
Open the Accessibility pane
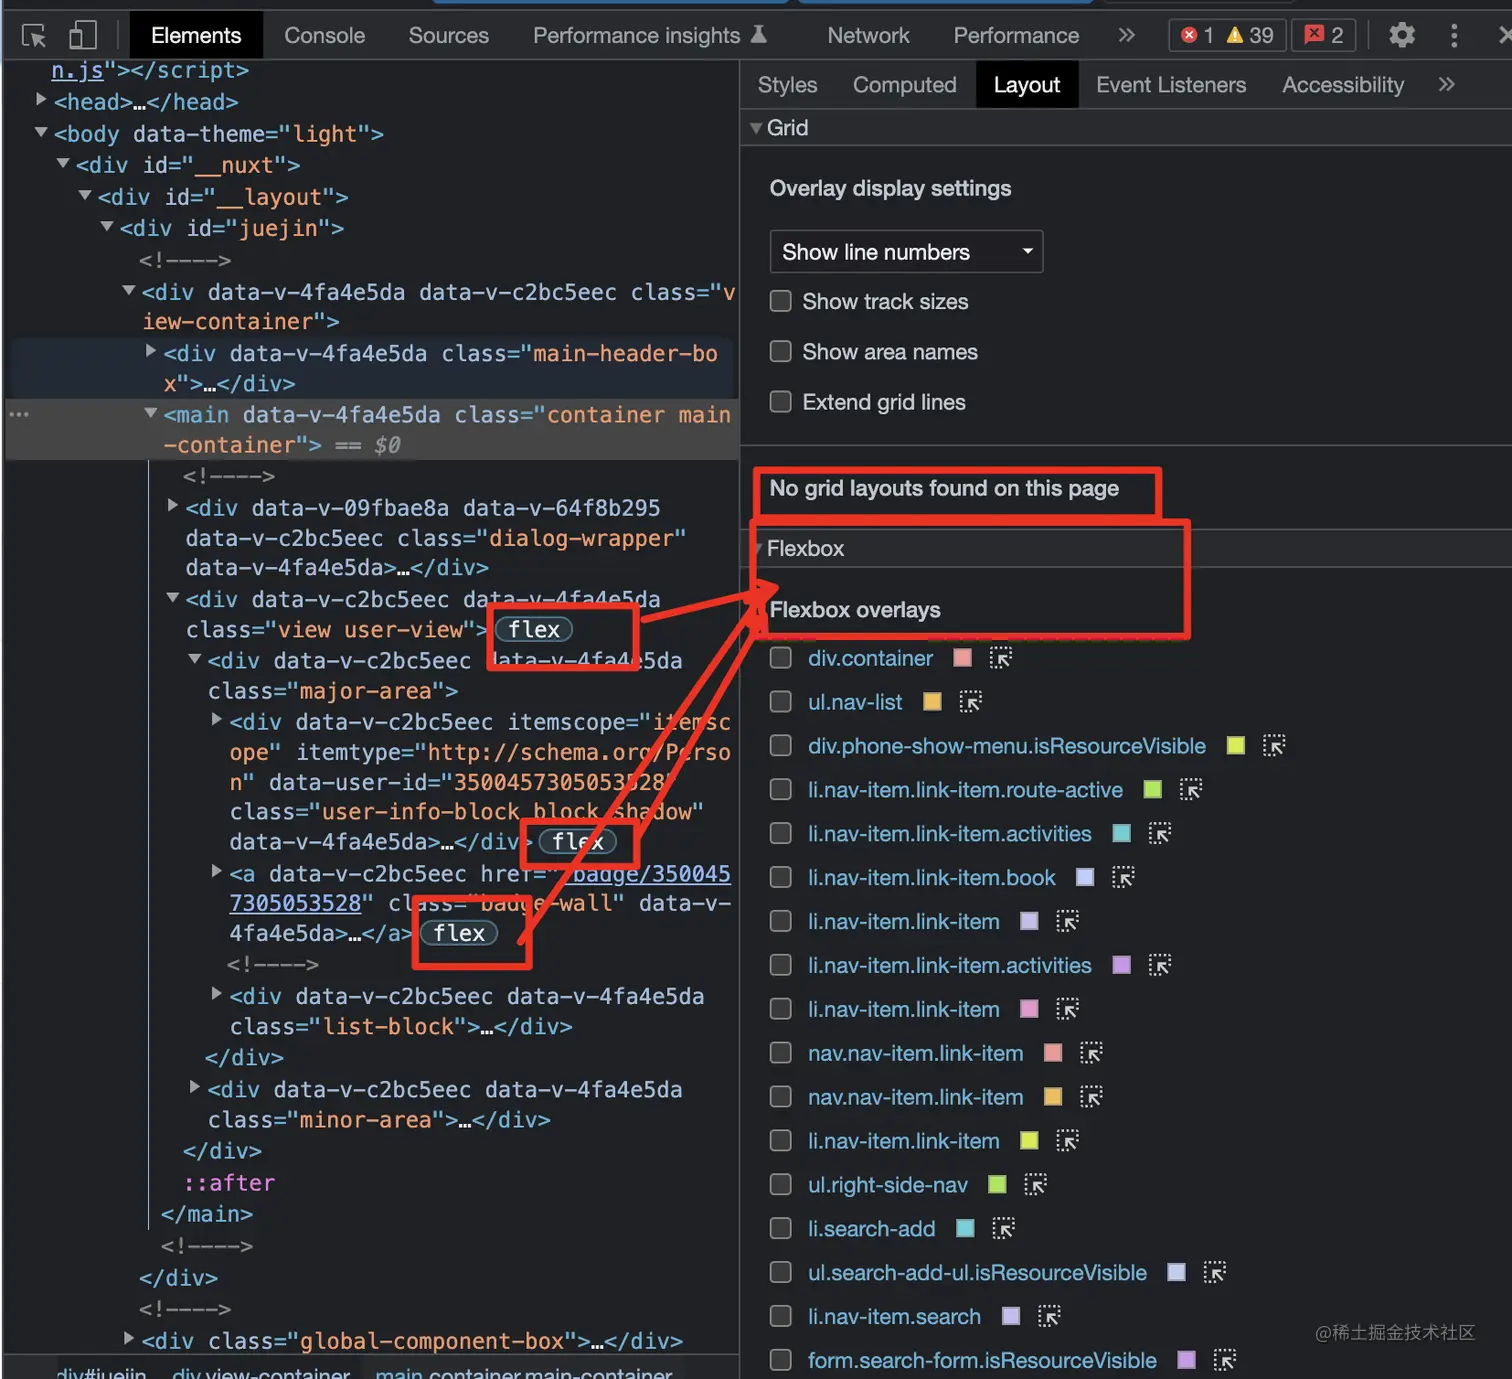(1343, 85)
